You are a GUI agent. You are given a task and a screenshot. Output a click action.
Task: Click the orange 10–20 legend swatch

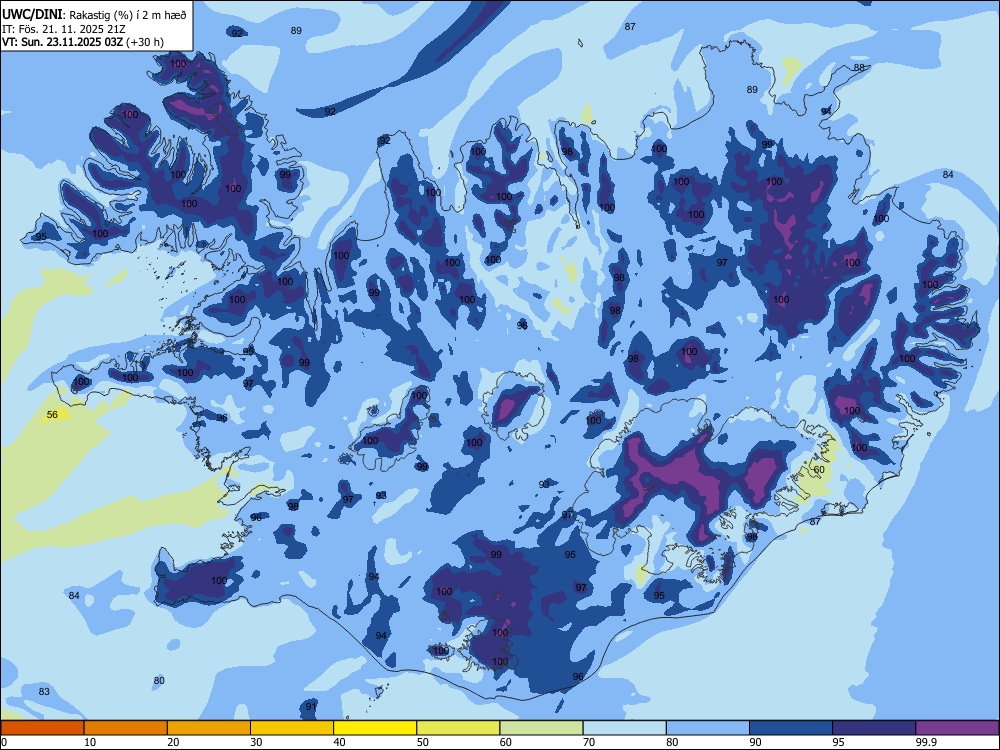126,728
